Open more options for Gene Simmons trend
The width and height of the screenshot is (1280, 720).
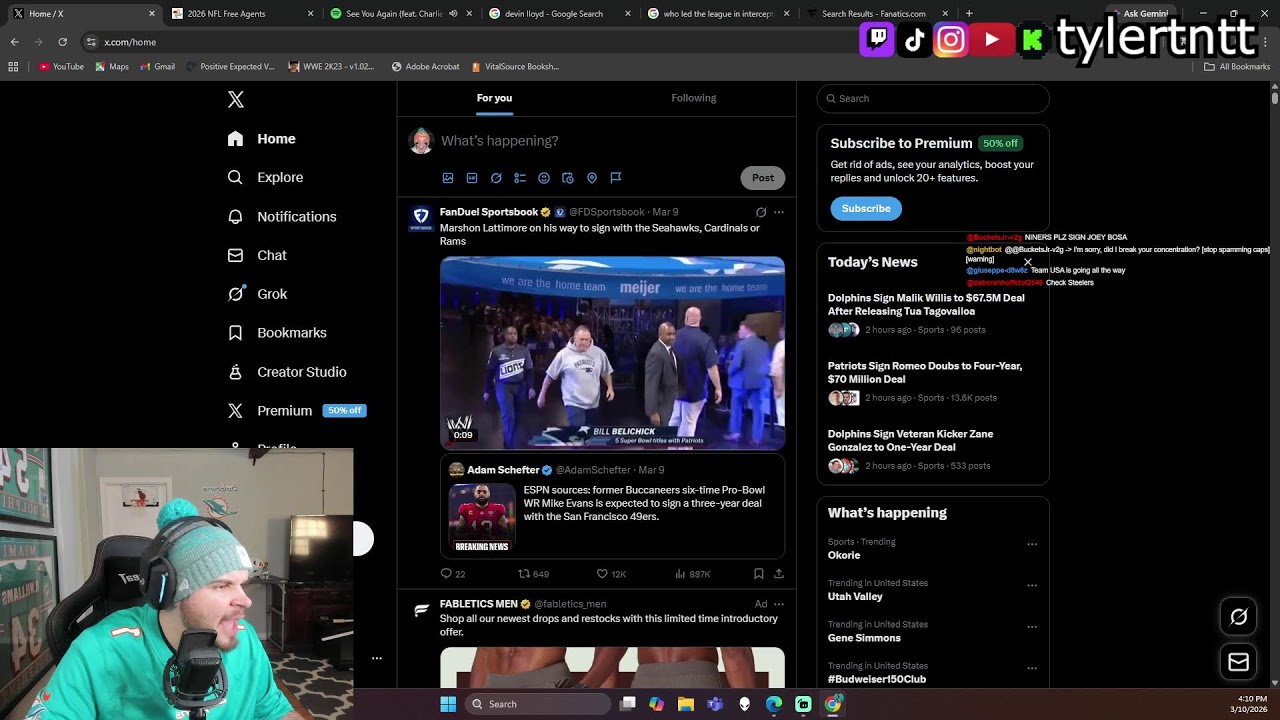[x=1032, y=627]
